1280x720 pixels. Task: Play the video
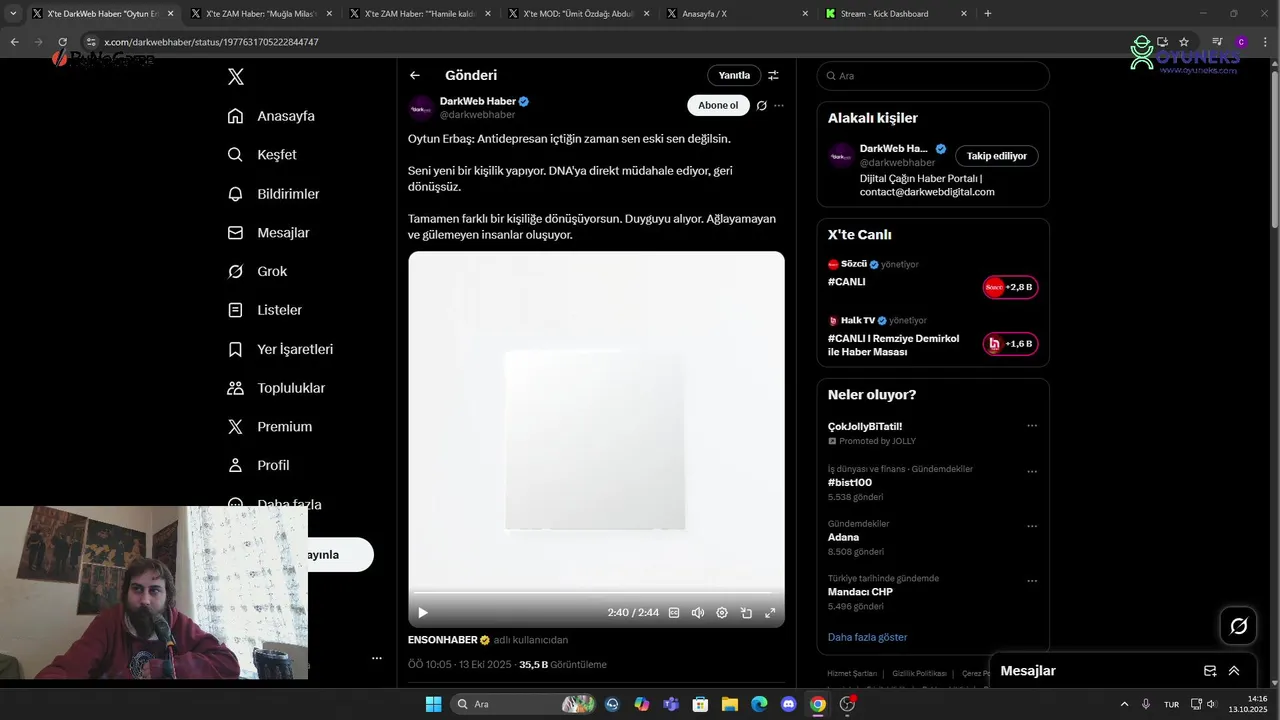422,613
